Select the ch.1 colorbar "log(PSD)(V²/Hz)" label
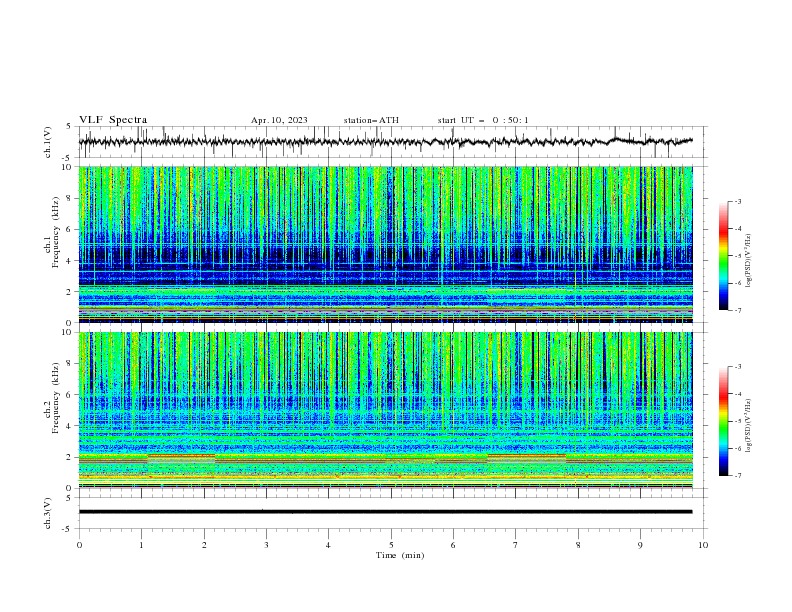This screenshot has height=612, width=792. (749, 261)
